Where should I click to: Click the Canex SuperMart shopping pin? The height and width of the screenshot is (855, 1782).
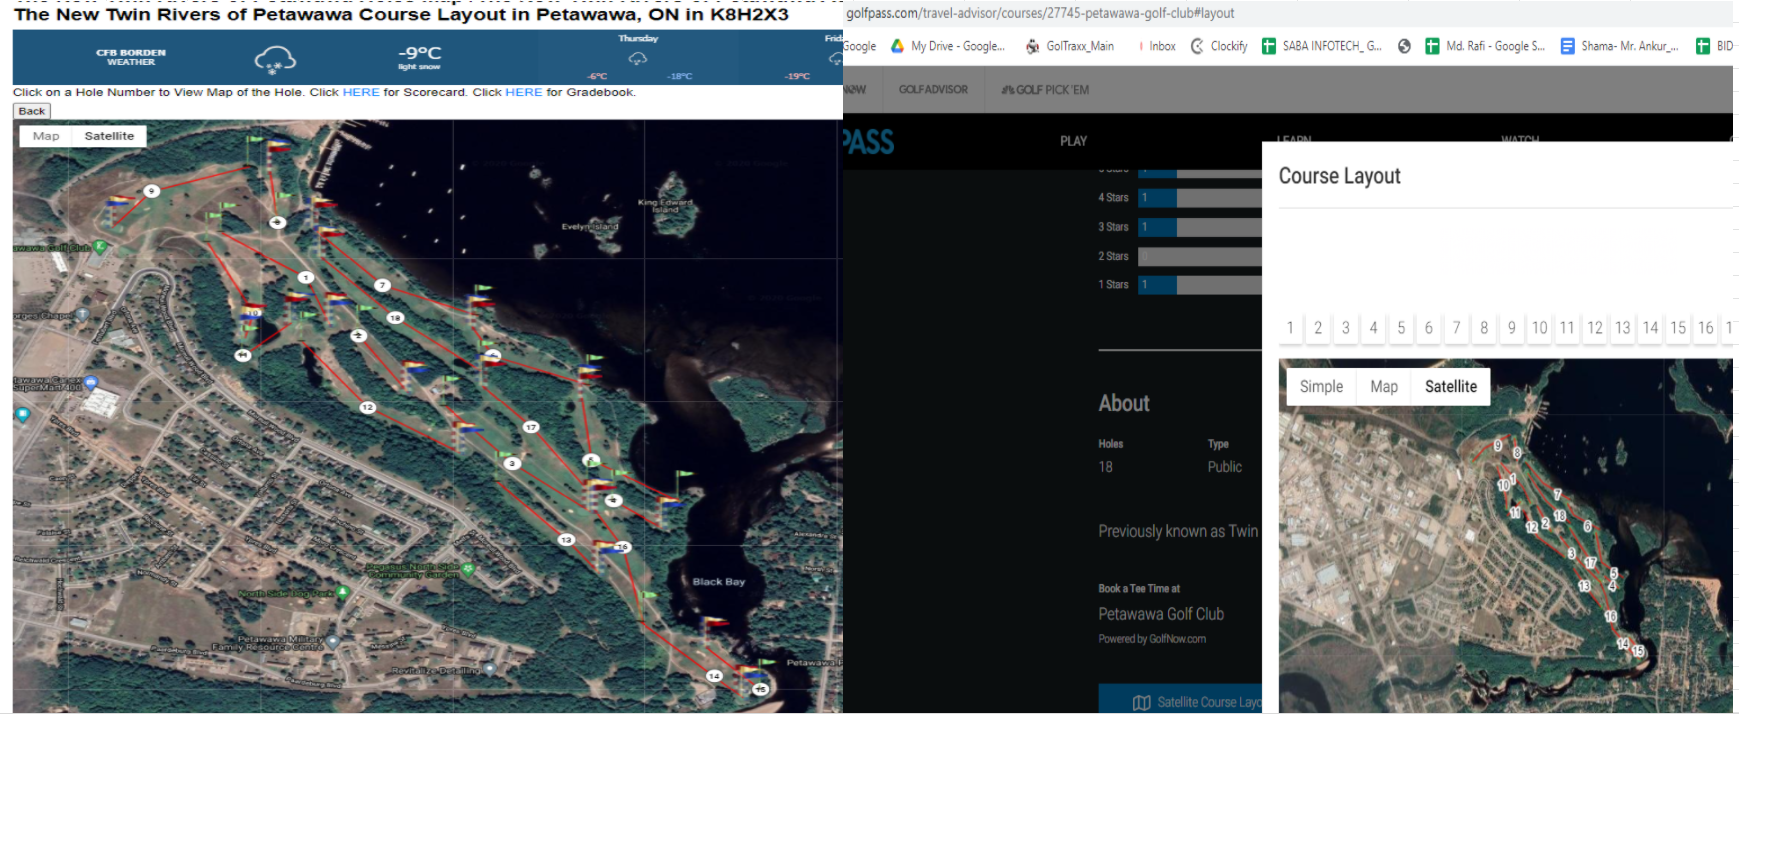click(x=91, y=383)
